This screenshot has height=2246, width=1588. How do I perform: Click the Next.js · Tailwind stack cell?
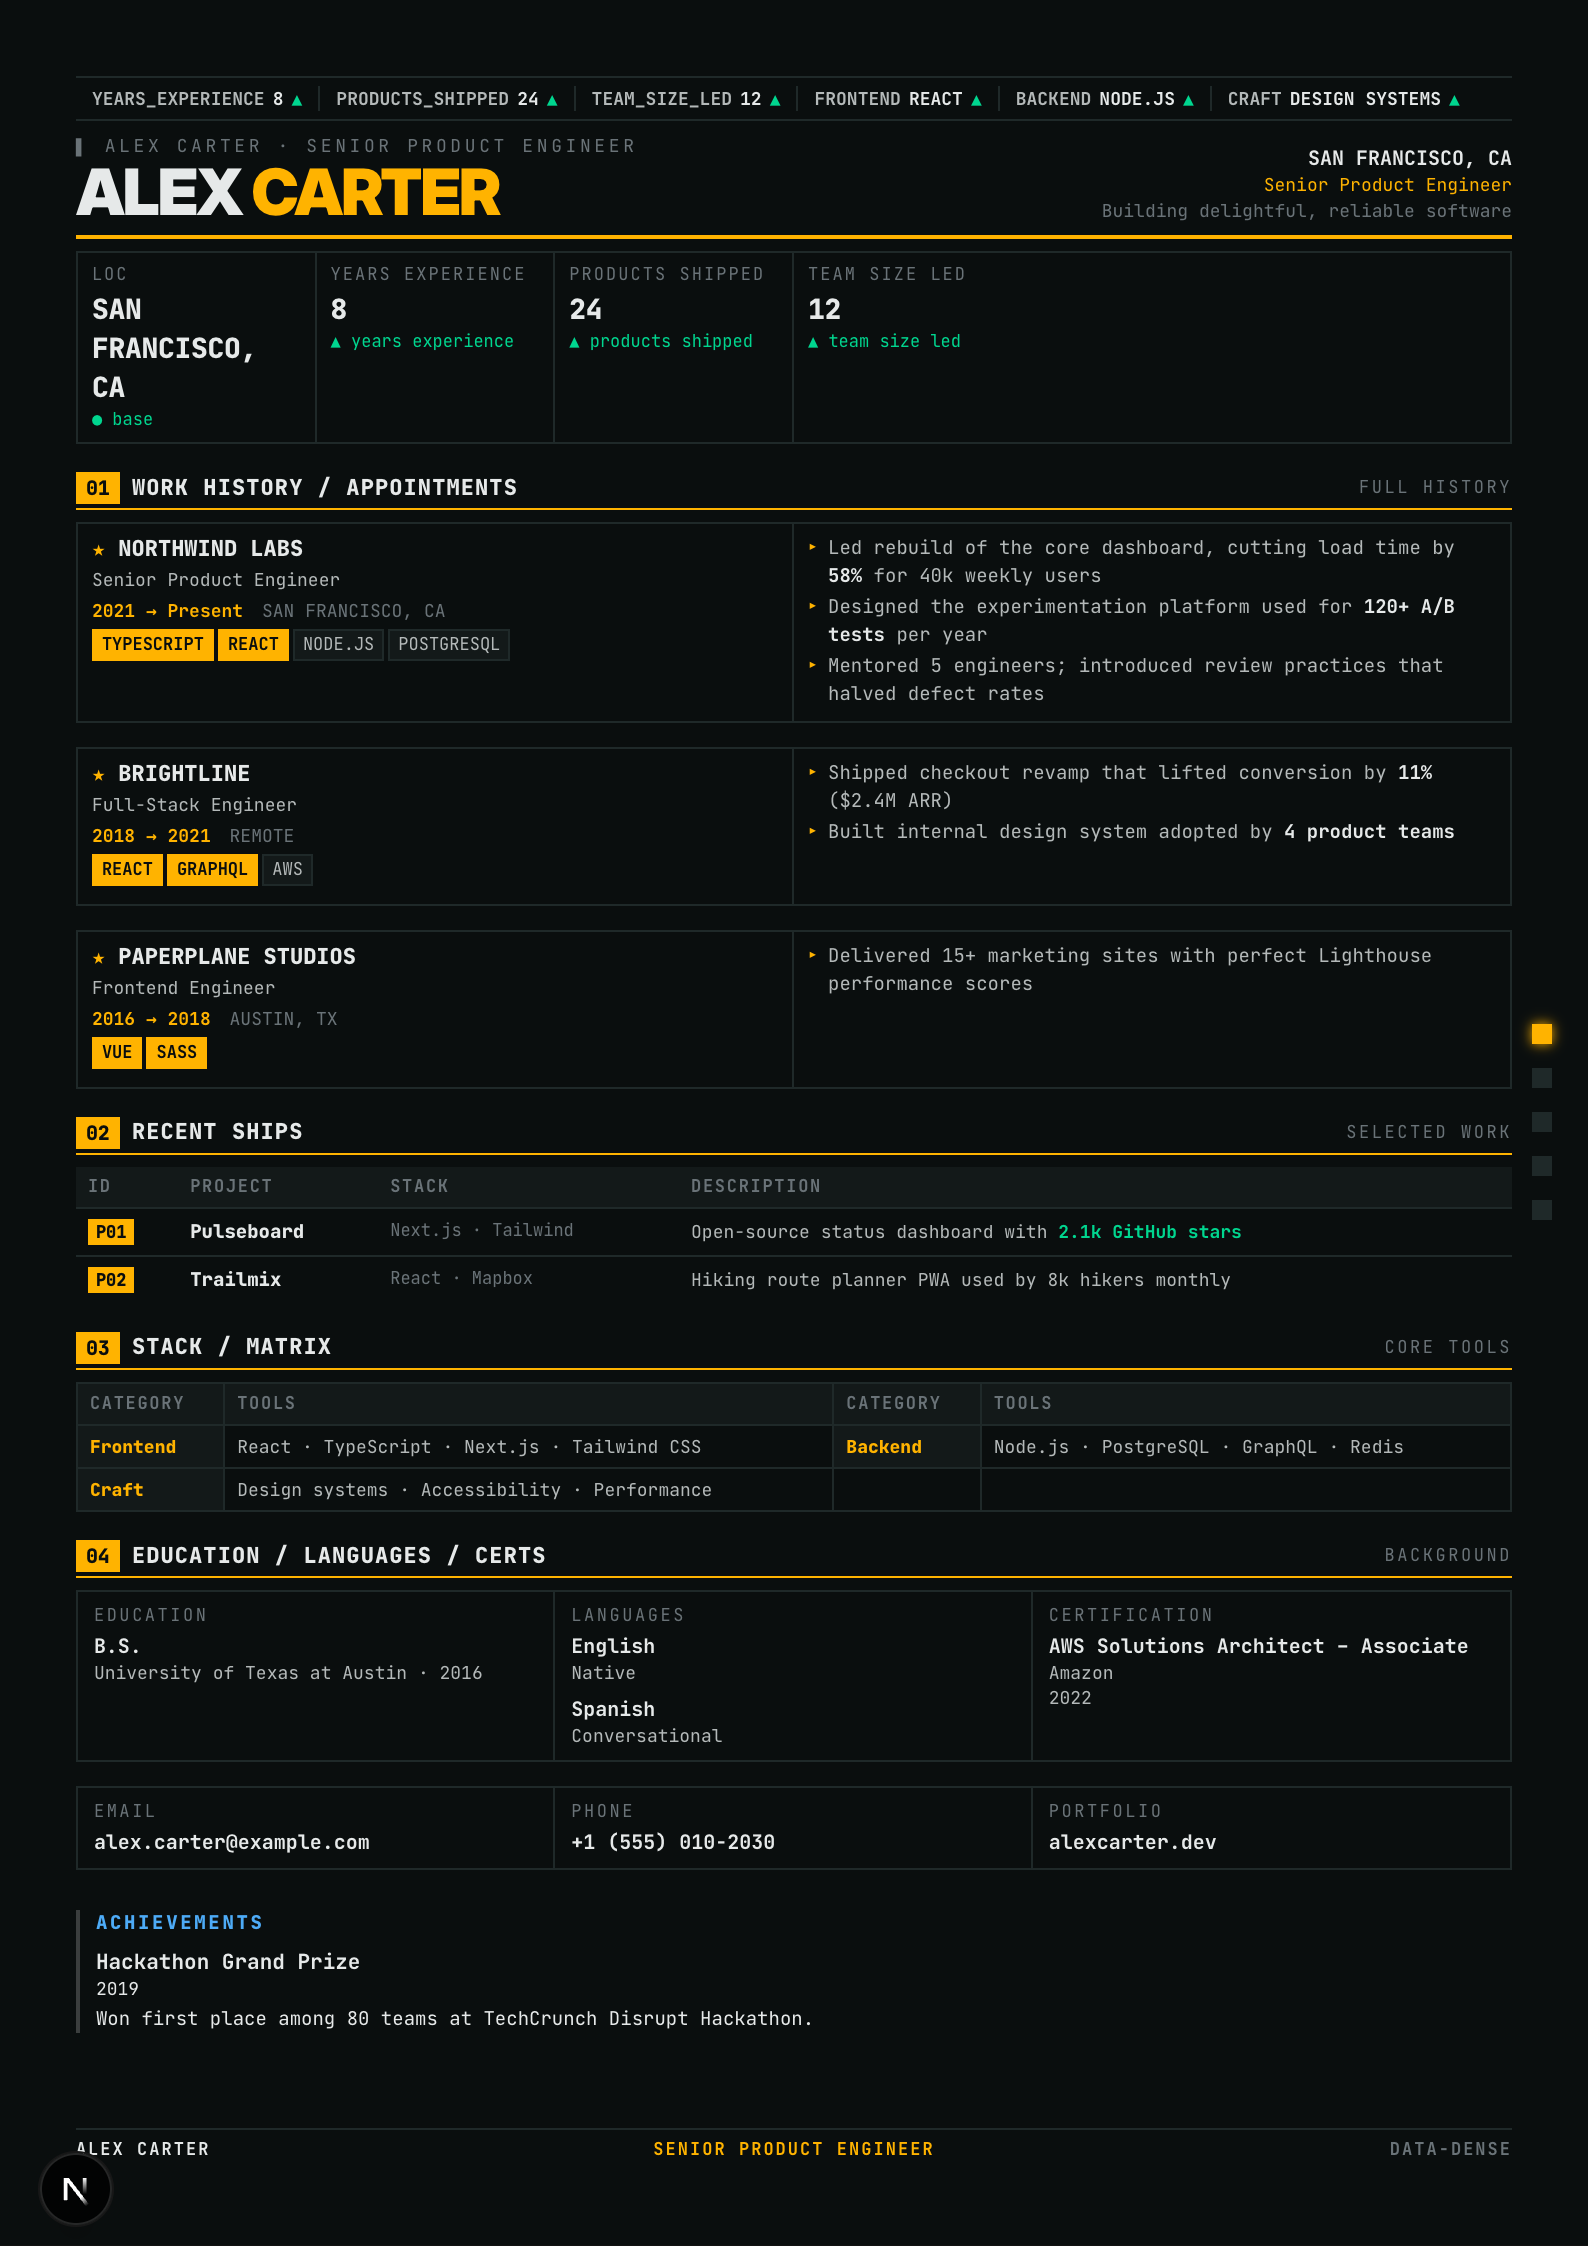click(482, 1230)
